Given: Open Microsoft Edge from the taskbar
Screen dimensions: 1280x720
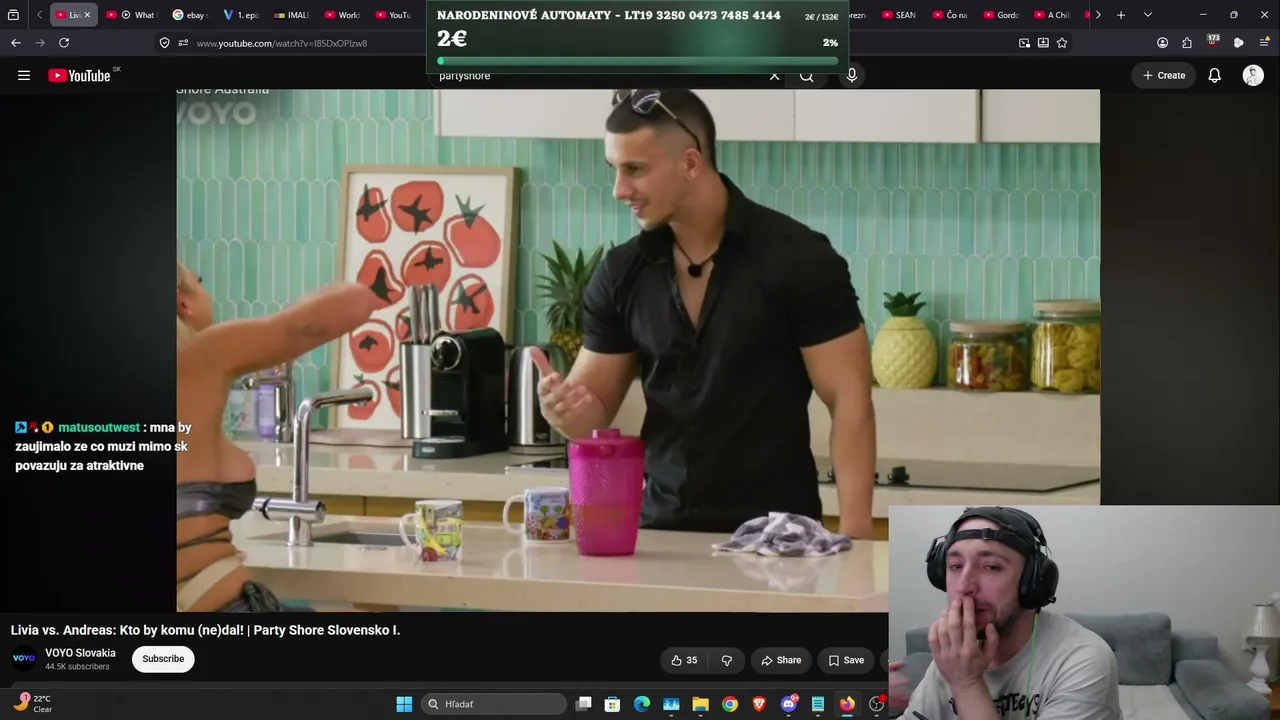Looking at the screenshot, I should (642, 704).
